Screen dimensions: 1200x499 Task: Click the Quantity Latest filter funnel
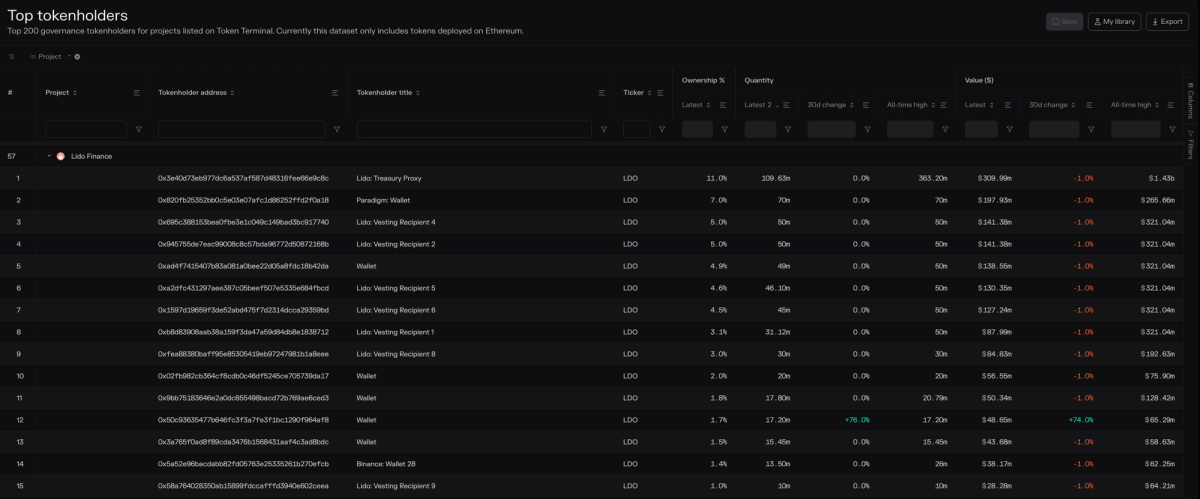pos(787,129)
